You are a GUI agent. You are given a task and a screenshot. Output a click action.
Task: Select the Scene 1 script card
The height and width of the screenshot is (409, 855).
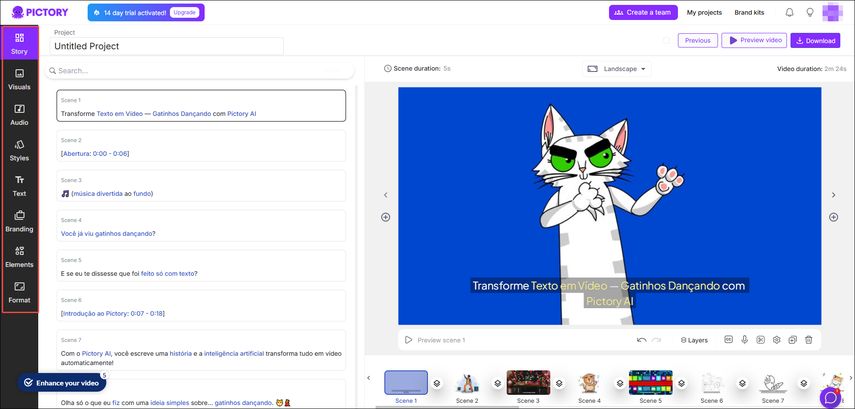pyautogui.click(x=201, y=106)
